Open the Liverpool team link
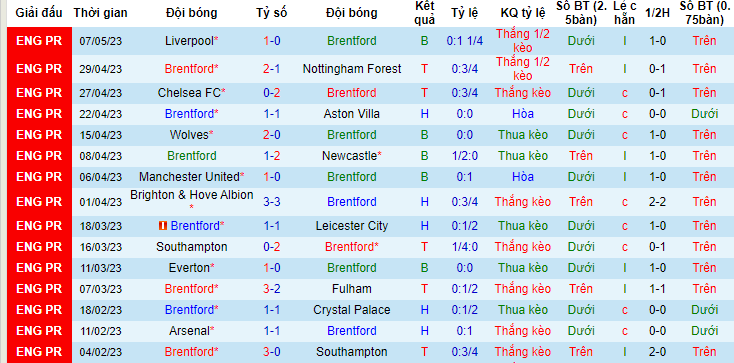The image size is (734, 363). [189, 41]
